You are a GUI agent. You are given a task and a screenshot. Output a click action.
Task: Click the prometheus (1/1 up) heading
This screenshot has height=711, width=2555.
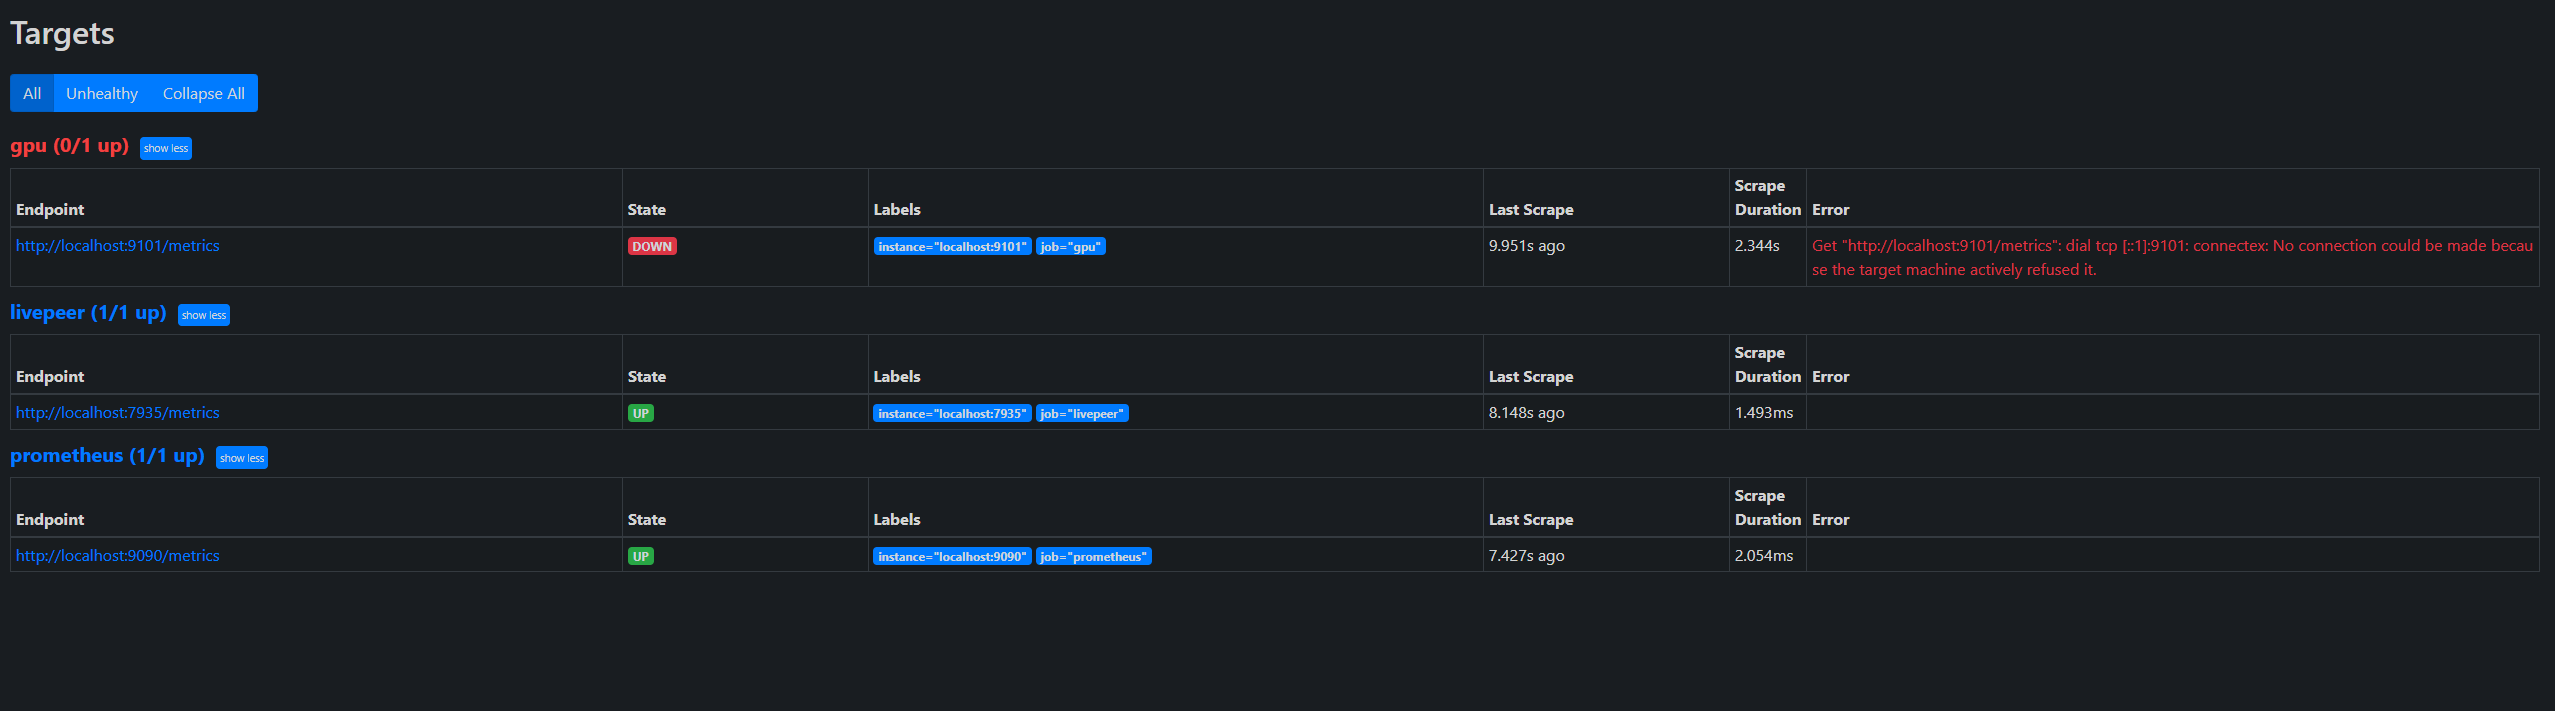tap(107, 456)
